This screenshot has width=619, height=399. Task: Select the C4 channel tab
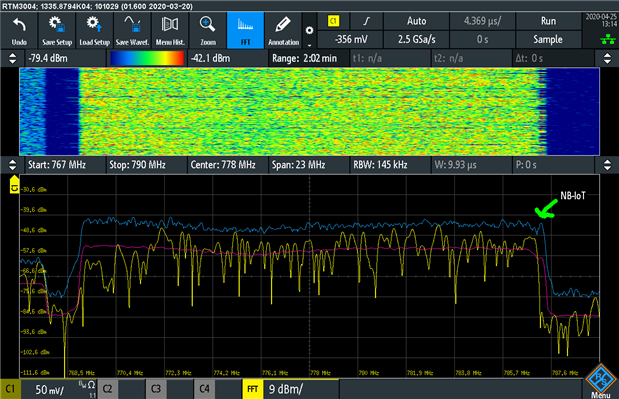[x=204, y=389]
